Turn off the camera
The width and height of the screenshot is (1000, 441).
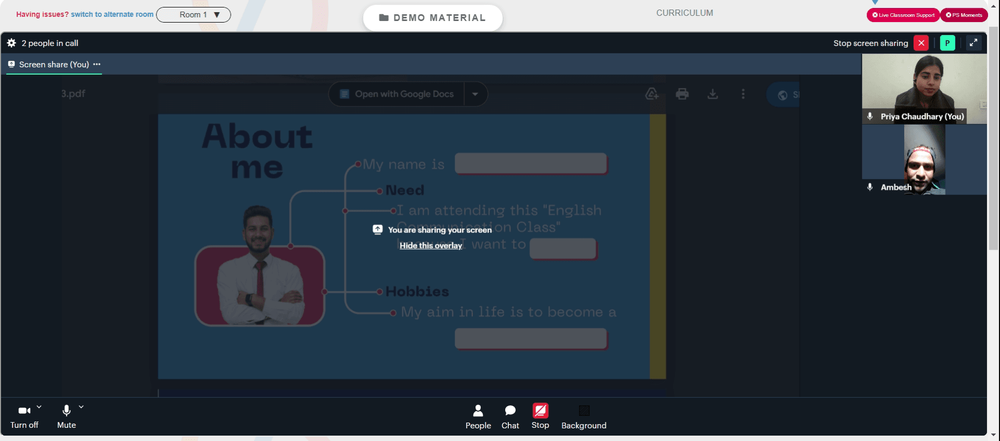(24, 417)
